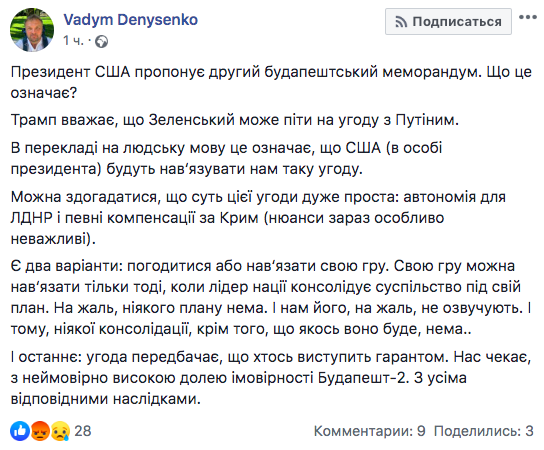Click the sentence 'Трамп вважає, що Зеленський'
This screenshot has width=544, height=450.
click(235, 120)
